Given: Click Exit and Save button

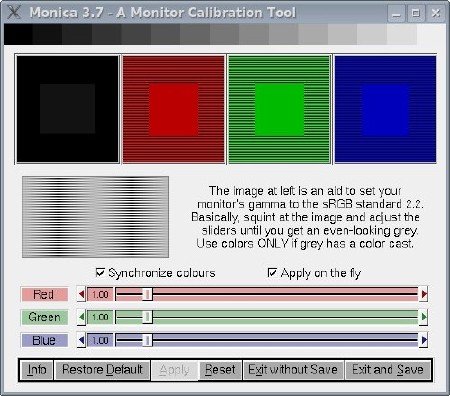Looking at the screenshot, I should tap(388, 370).
